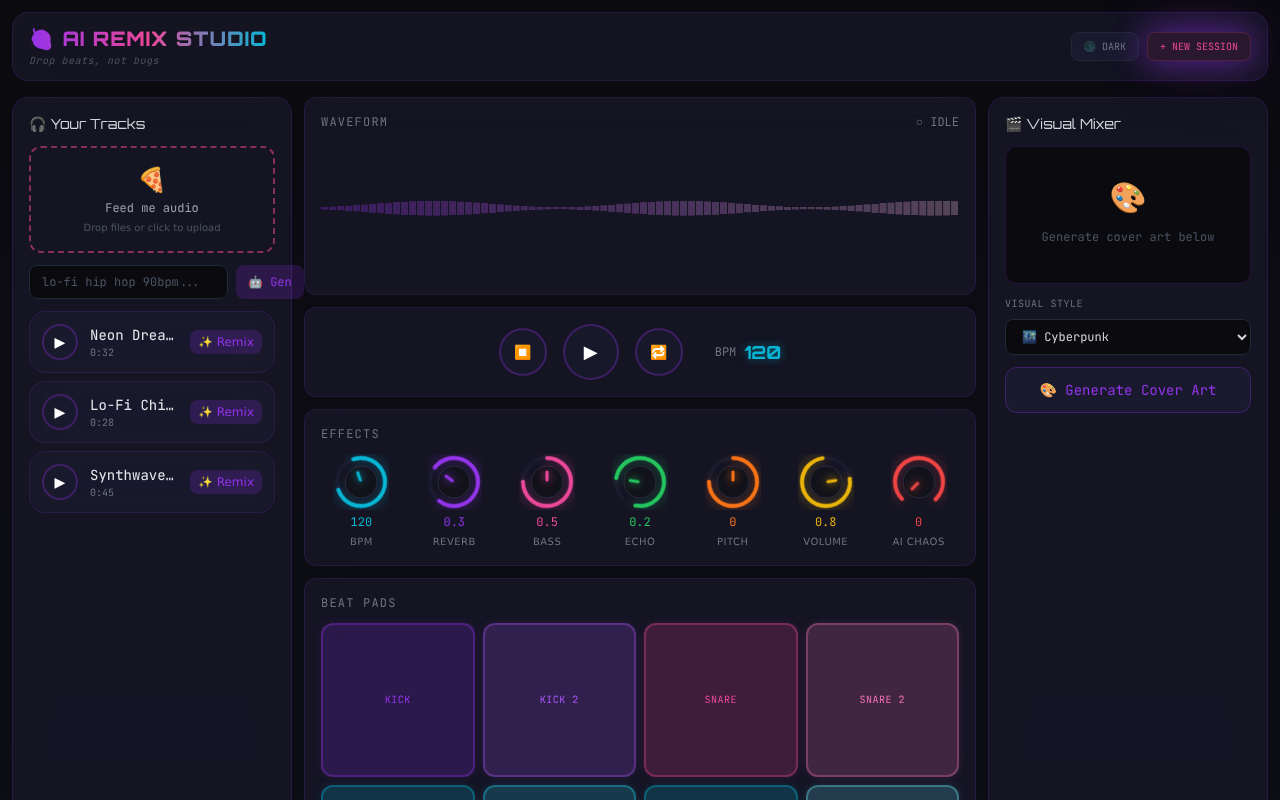Click the pizza upload icon
Image resolution: width=1280 pixels, height=800 pixels.
click(x=152, y=180)
